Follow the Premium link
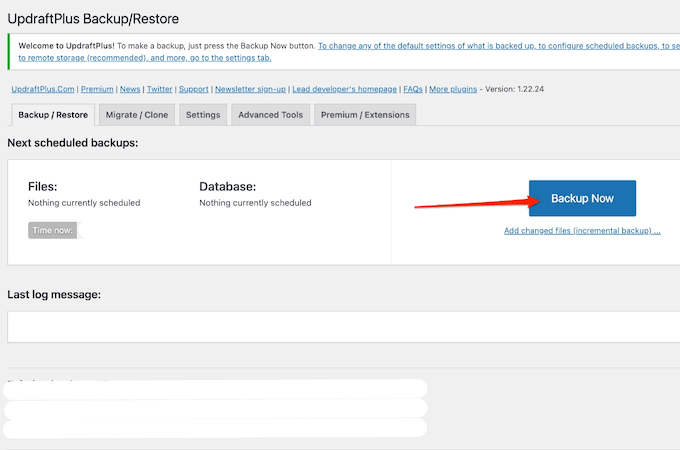This screenshot has width=680, height=450. point(97,89)
